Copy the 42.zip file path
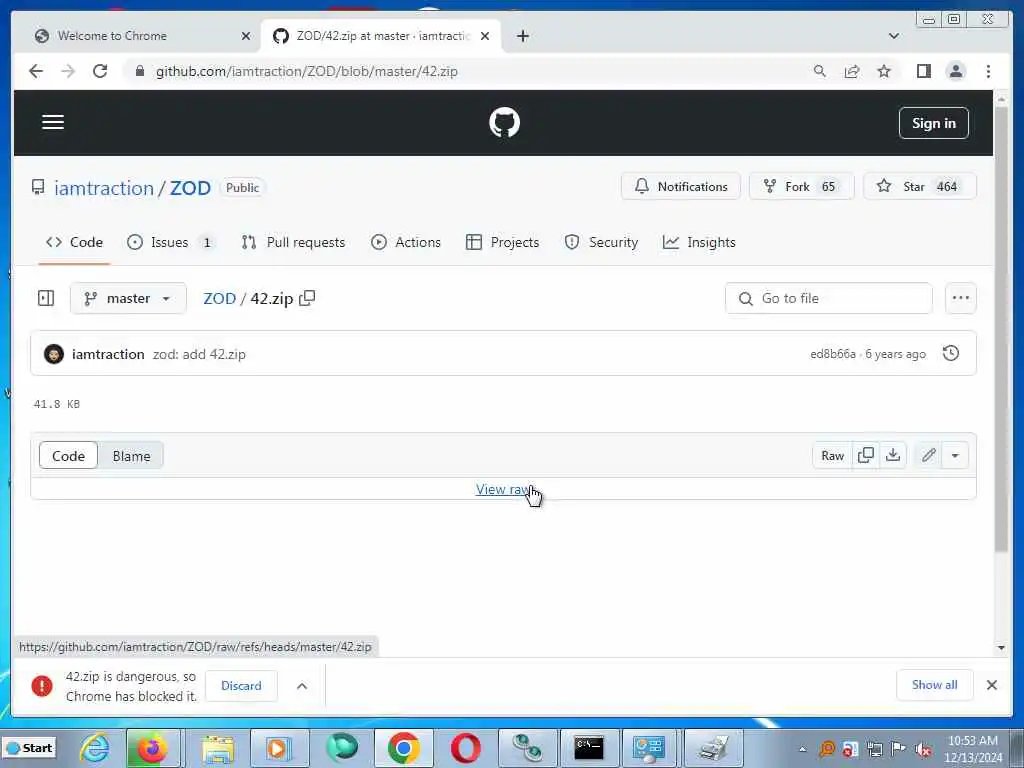Viewport: 1024px width, 768px height. coord(307,298)
